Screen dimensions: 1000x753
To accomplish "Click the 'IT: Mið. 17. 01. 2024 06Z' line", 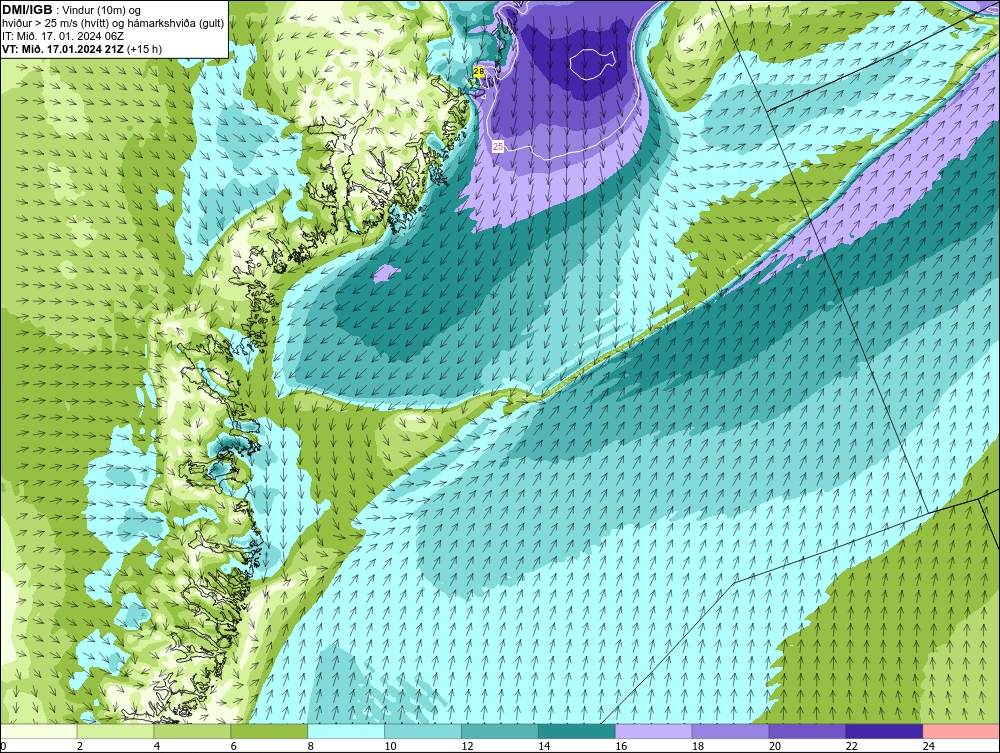I will point(63,36).
